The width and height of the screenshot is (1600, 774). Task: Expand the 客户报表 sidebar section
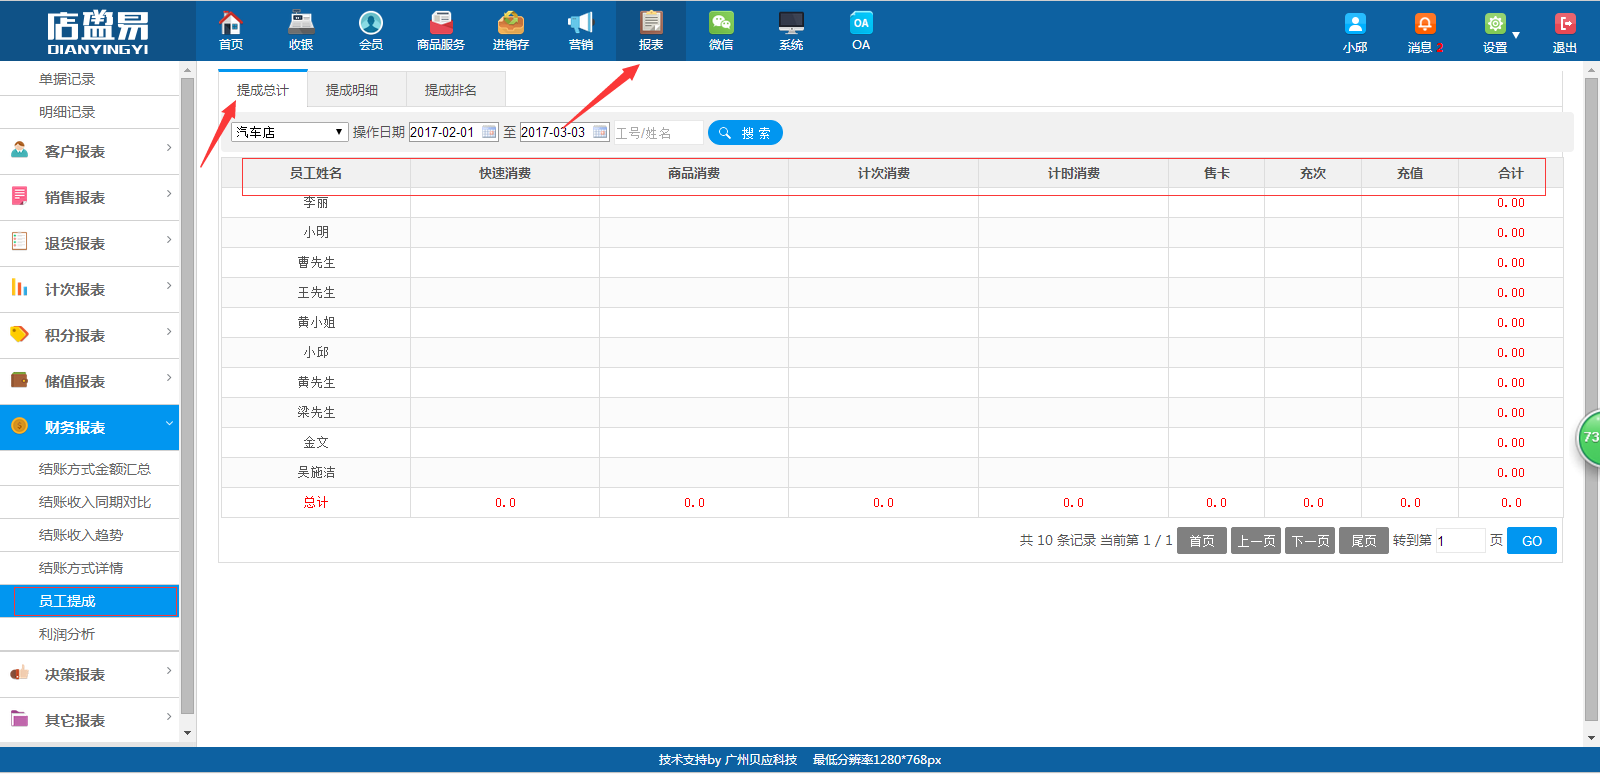(x=90, y=151)
